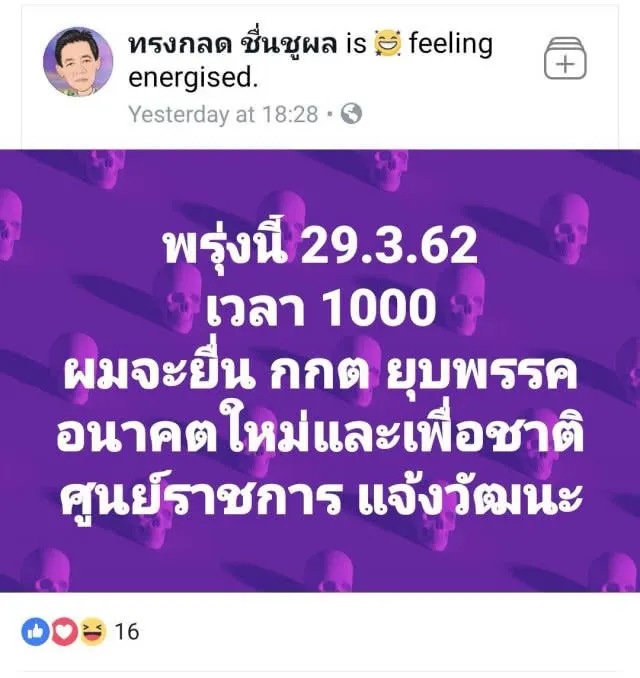Click the public globe privacy icon

(x=351, y=114)
